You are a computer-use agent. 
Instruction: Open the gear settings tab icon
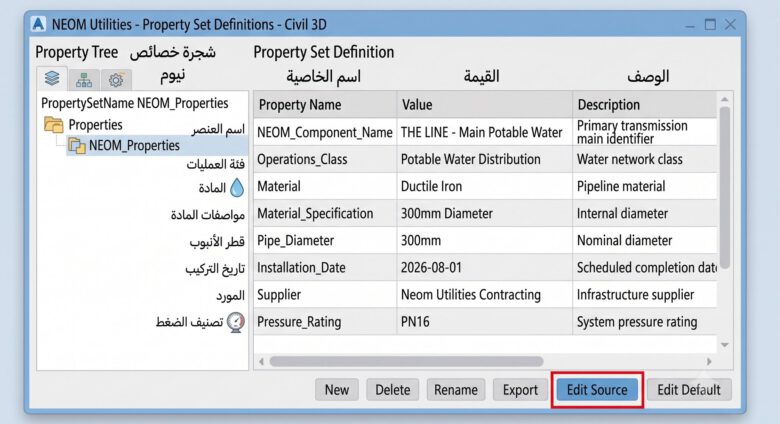pos(116,80)
